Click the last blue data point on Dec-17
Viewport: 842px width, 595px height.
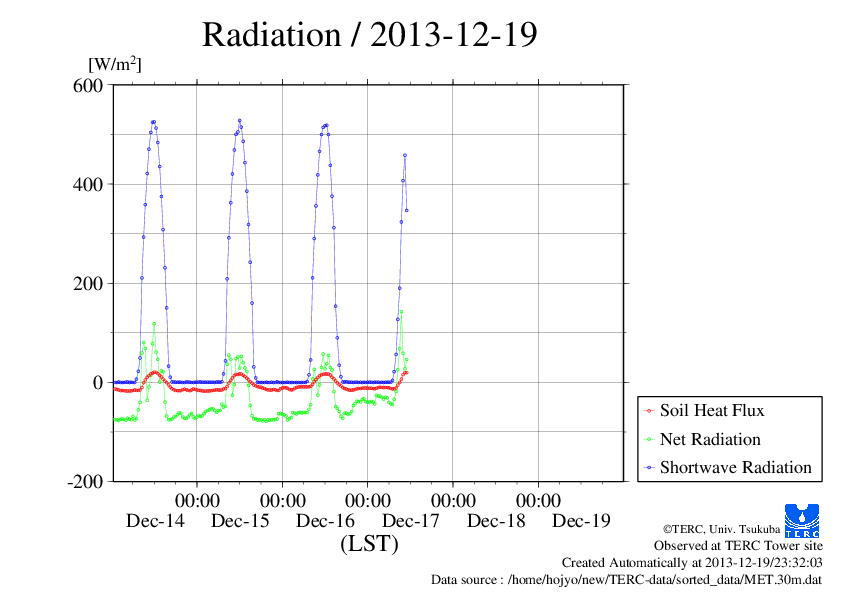[407, 211]
